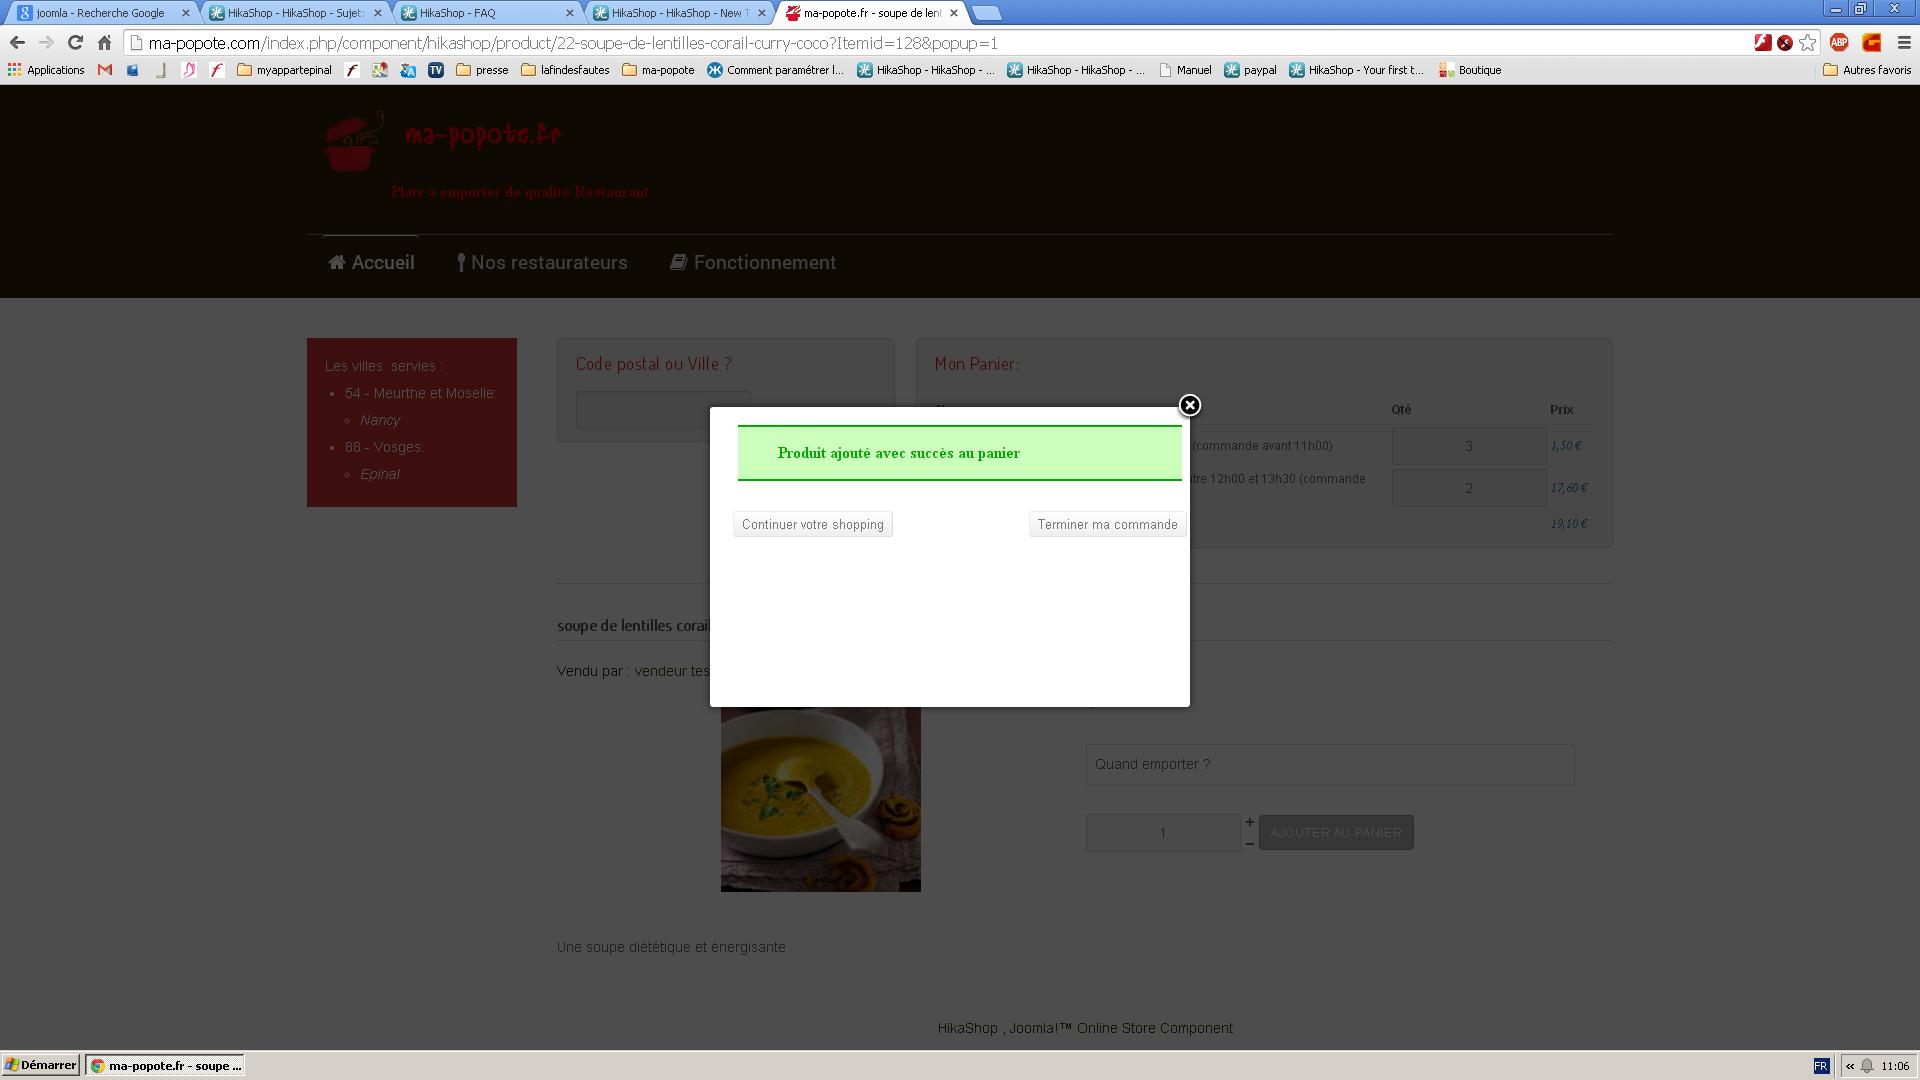
Task: Open the Chrome hamburger menu
Action: click(x=1903, y=43)
